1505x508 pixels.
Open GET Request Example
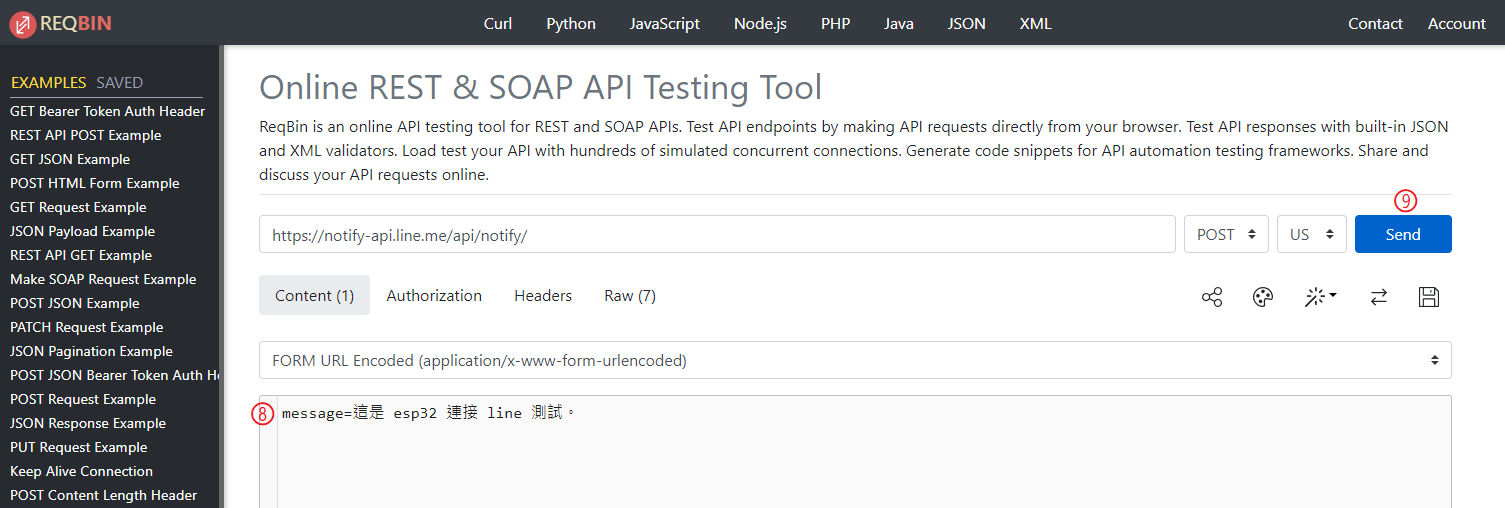click(78, 207)
